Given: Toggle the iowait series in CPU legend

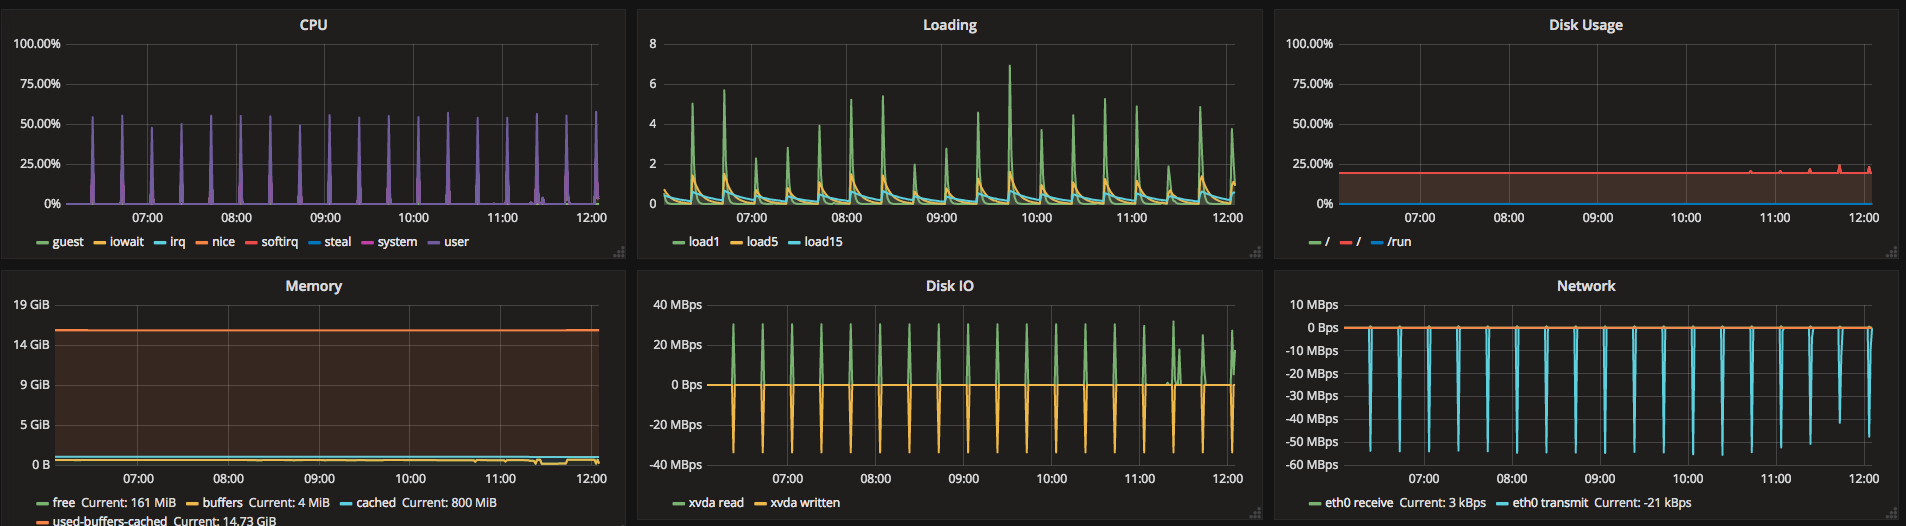Looking at the screenshot, I should tap(126, 242).
